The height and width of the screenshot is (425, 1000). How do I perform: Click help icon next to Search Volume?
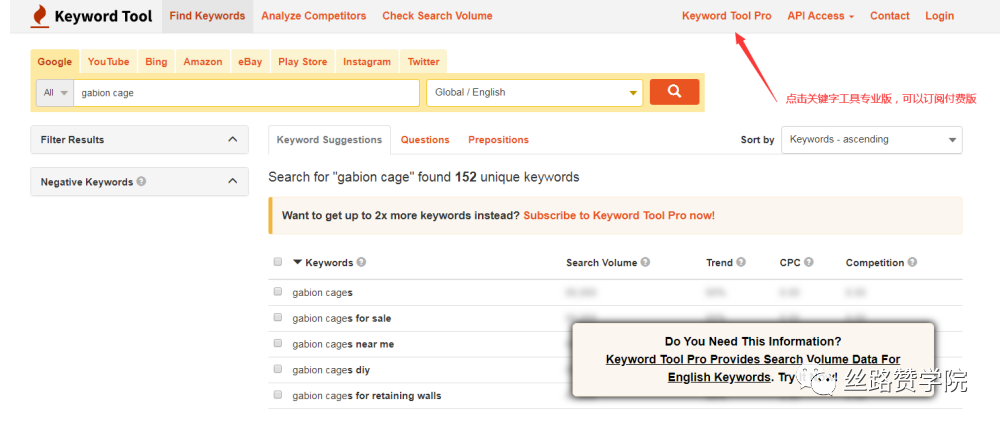coord(645,262)
